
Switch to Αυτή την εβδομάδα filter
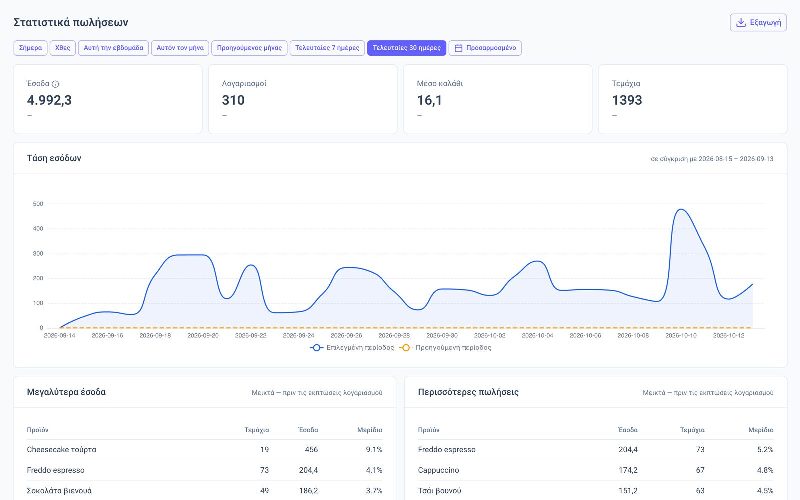pyautogui.click(x=113, y=48)
